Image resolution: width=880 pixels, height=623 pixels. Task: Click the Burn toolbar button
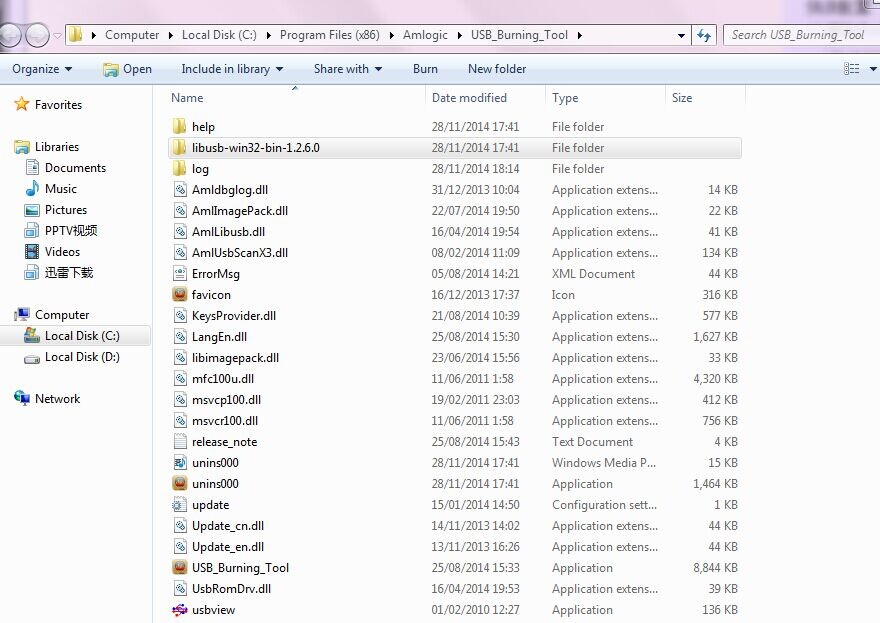click(x=425, y=69)
